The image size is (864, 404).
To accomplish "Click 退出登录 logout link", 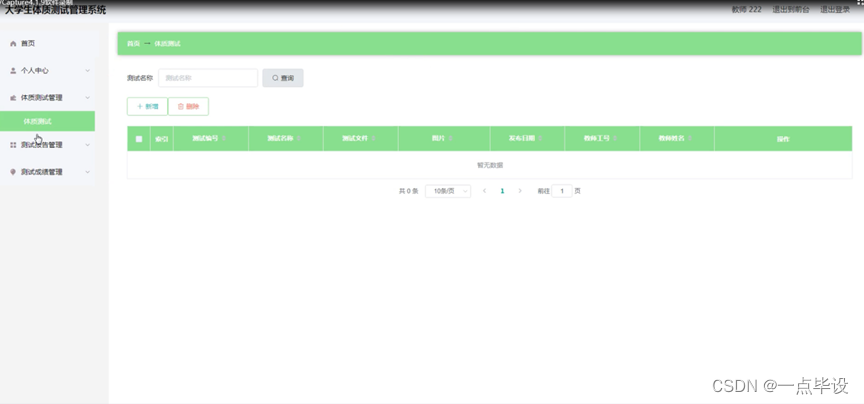I will point(835,9).
